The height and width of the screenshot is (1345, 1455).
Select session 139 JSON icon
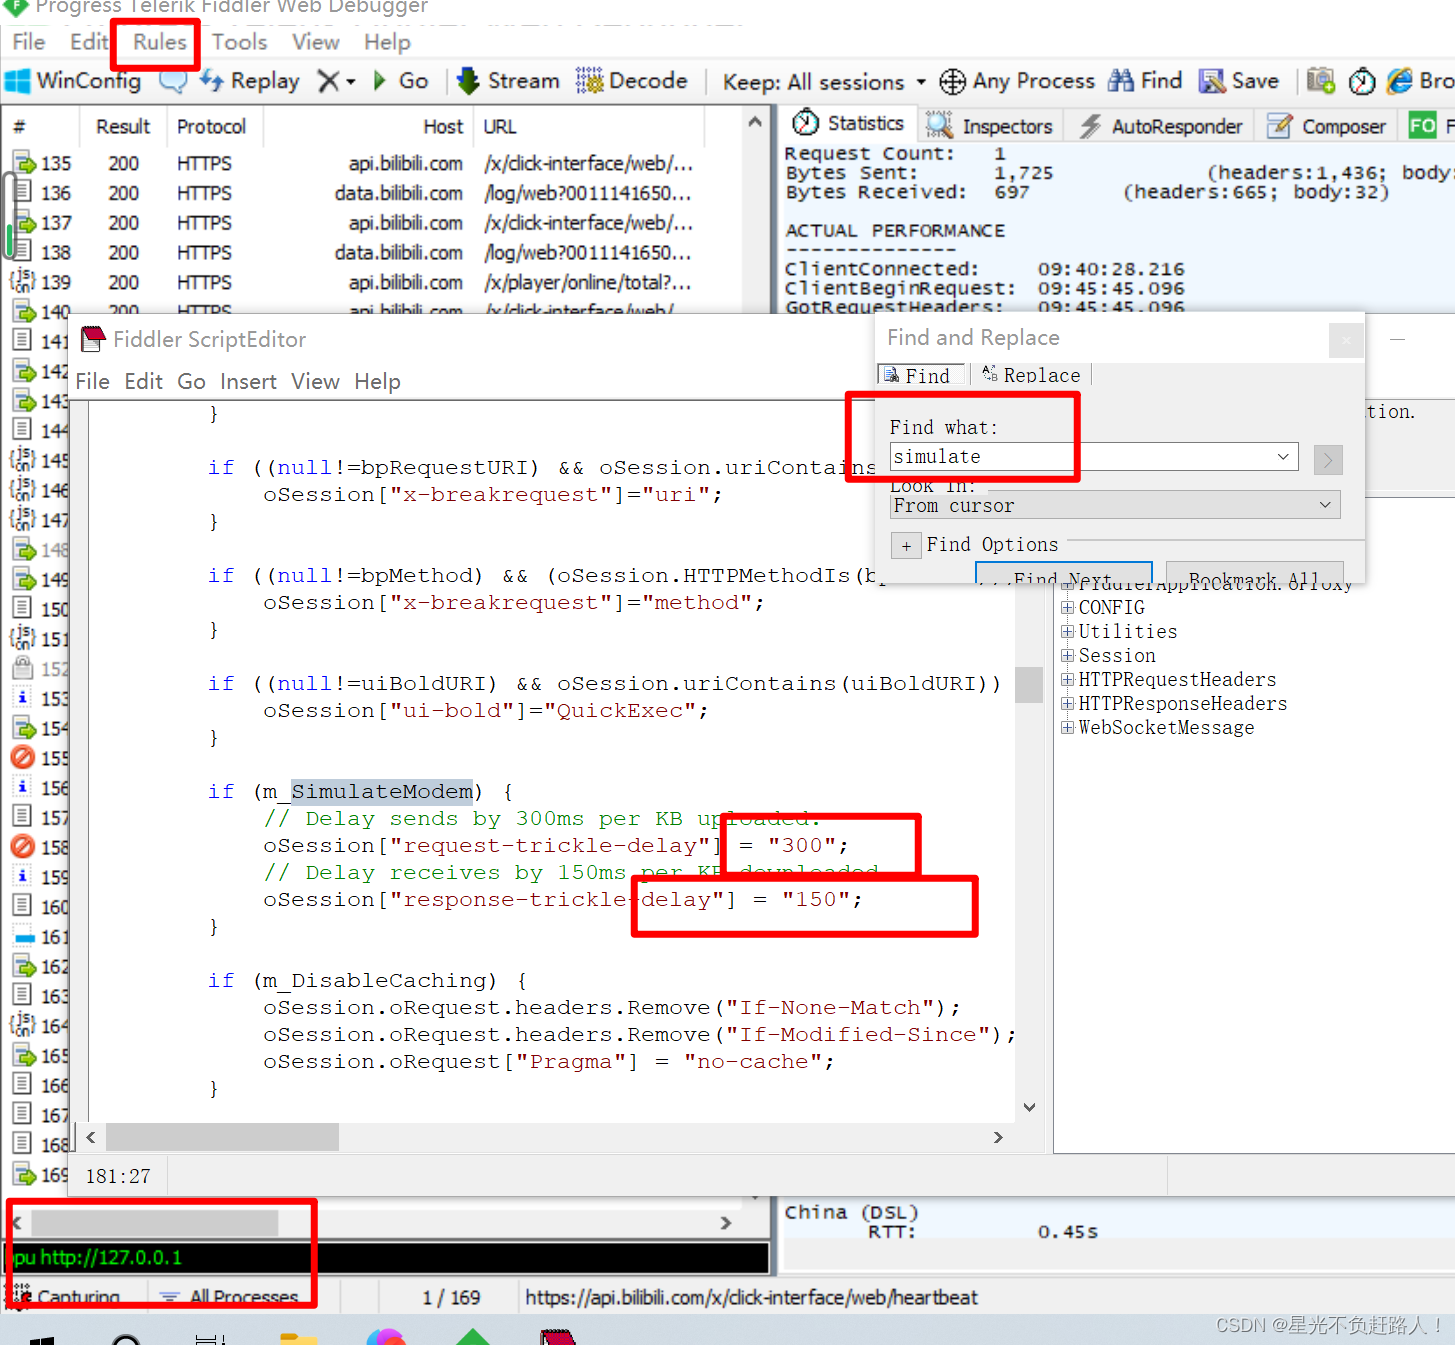pyautogui.click(x=23, y=281)
